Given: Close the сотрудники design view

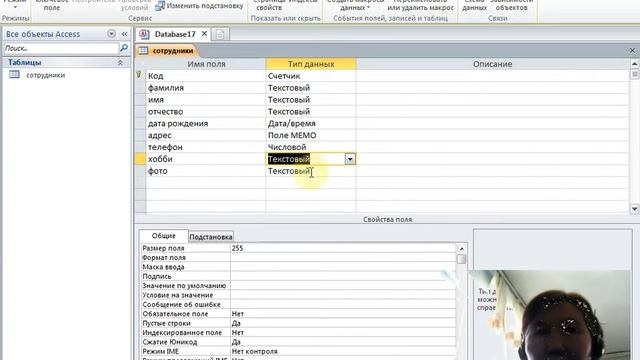Looking at the screenshot, I should [632, 50].
